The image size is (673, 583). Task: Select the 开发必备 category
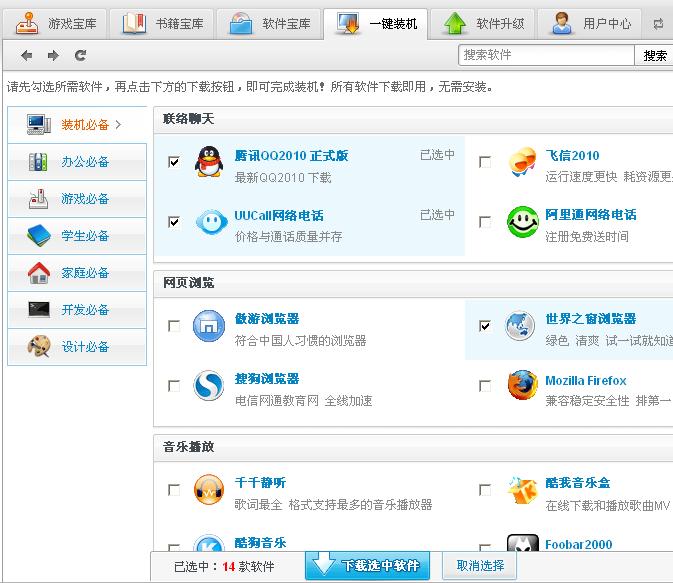(x=77, y=310)
